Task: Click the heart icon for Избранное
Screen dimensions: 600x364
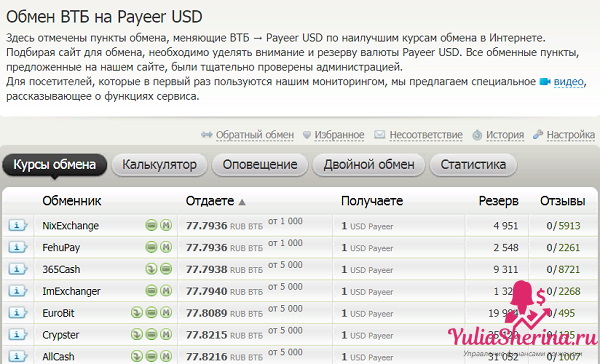Action: pyautogui.click(x=307, y=135)
